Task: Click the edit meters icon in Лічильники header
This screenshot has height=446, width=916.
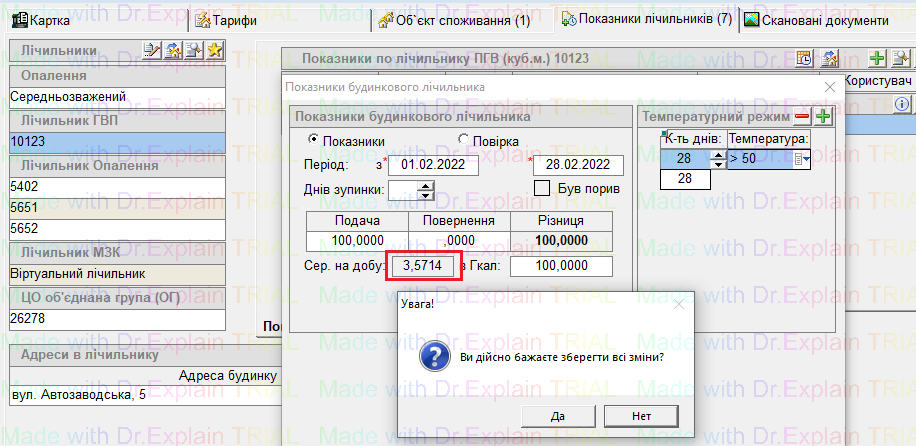Action: [153, 51]
